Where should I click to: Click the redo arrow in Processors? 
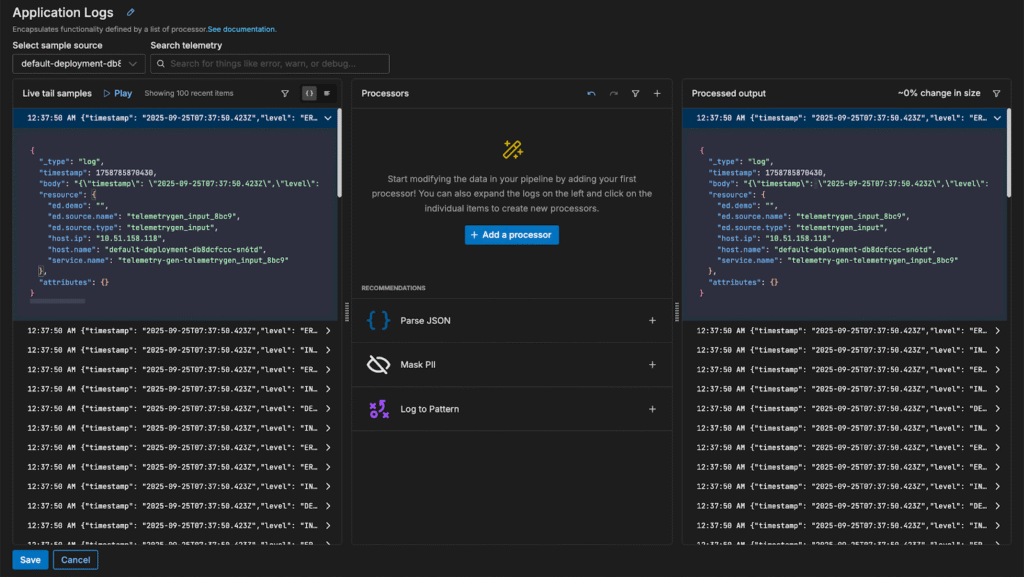click(613, 93)
